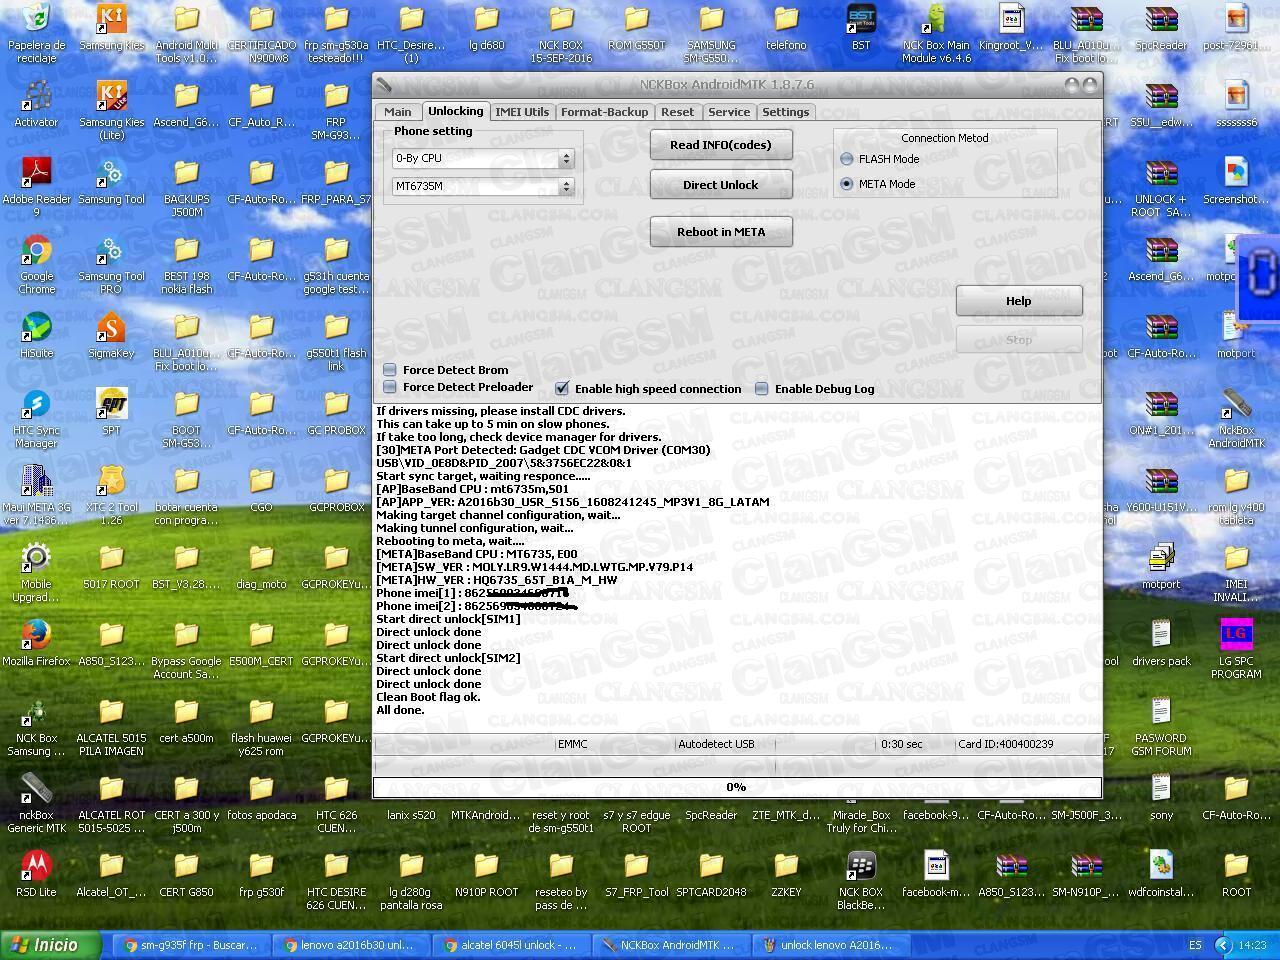
Task: Enable Force Detect Brom checkbox
Action: (x=390, y=370)
